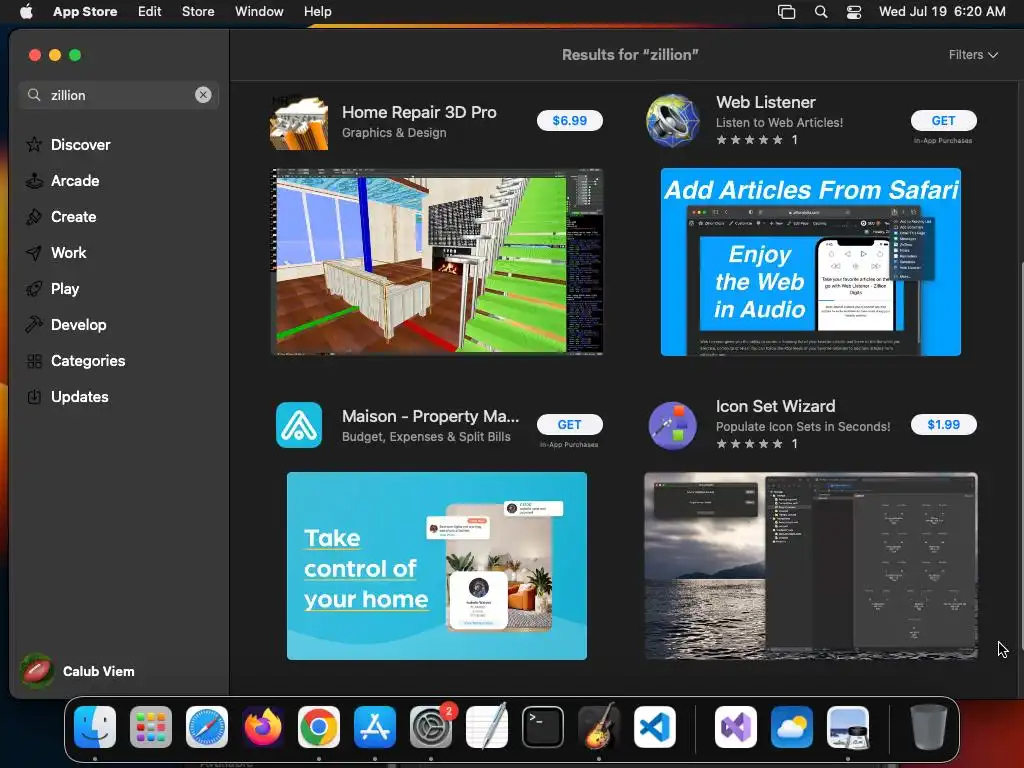This screenshot has width=1024, height=768.
Task: Open Home Repair 3D Pro screenshot
Action: [437, 262]
